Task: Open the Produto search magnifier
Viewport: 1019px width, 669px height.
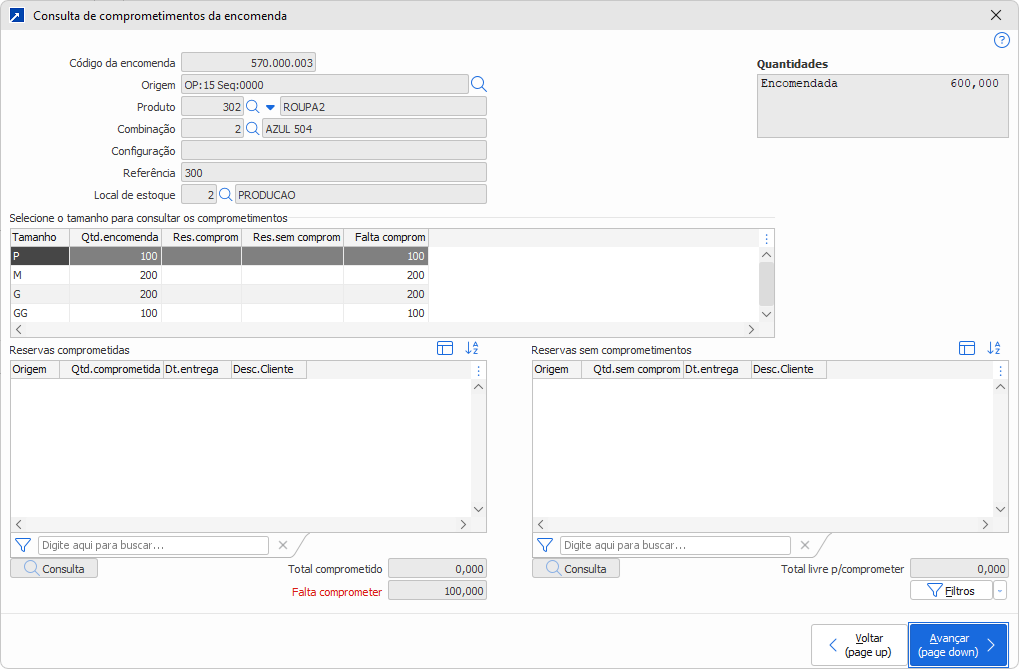Action: pos(253,106)
